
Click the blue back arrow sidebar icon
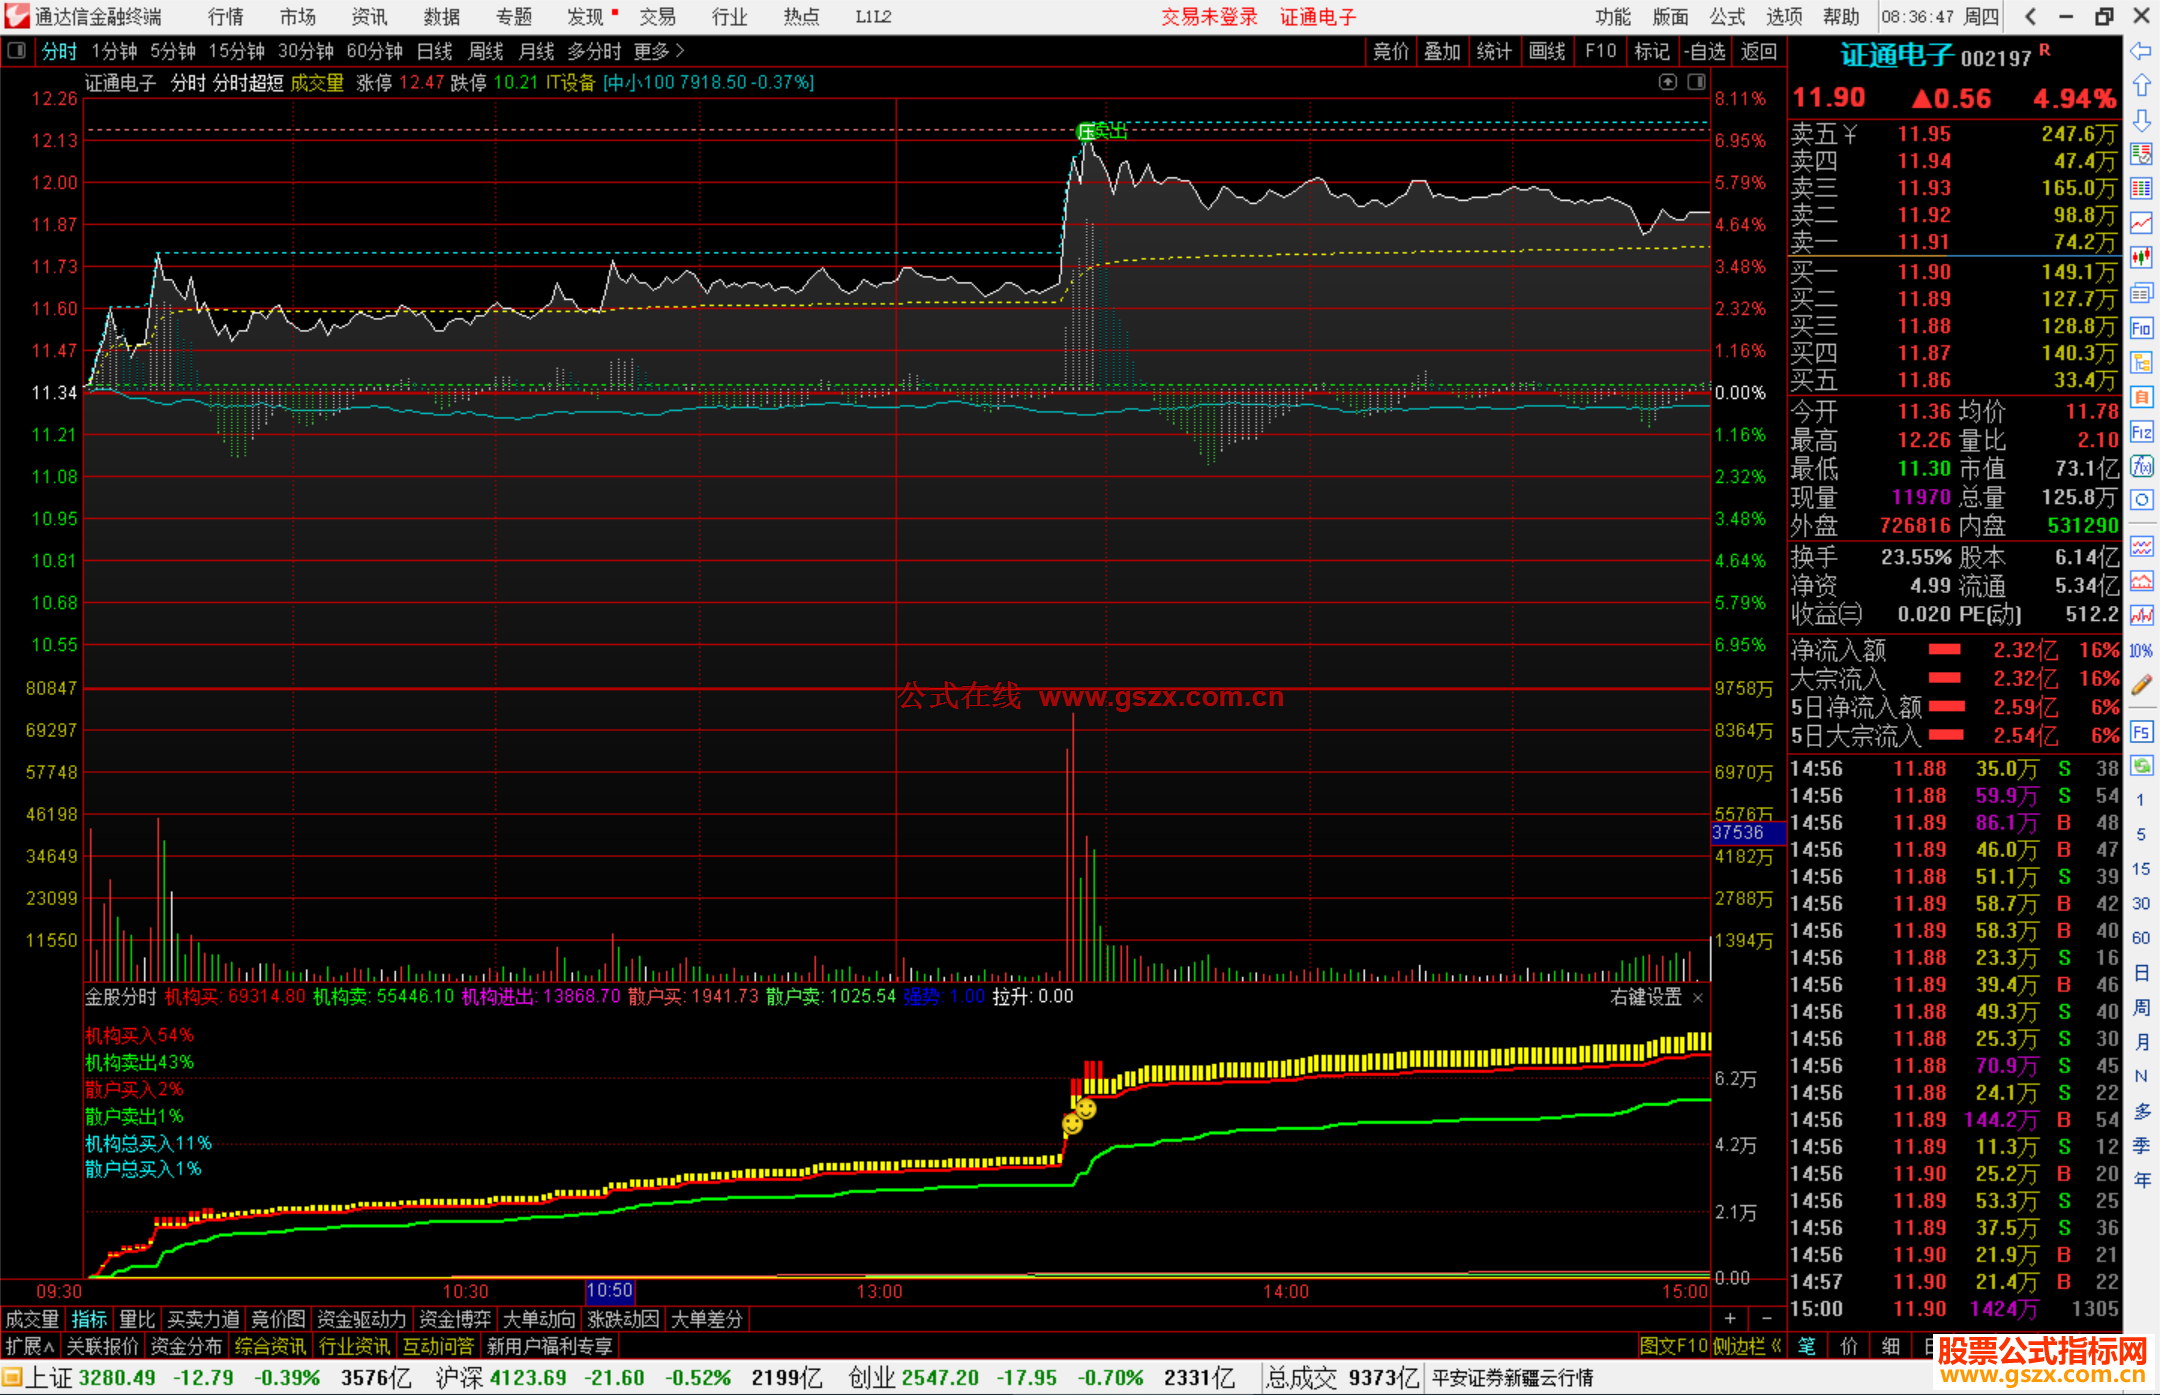2141,51
